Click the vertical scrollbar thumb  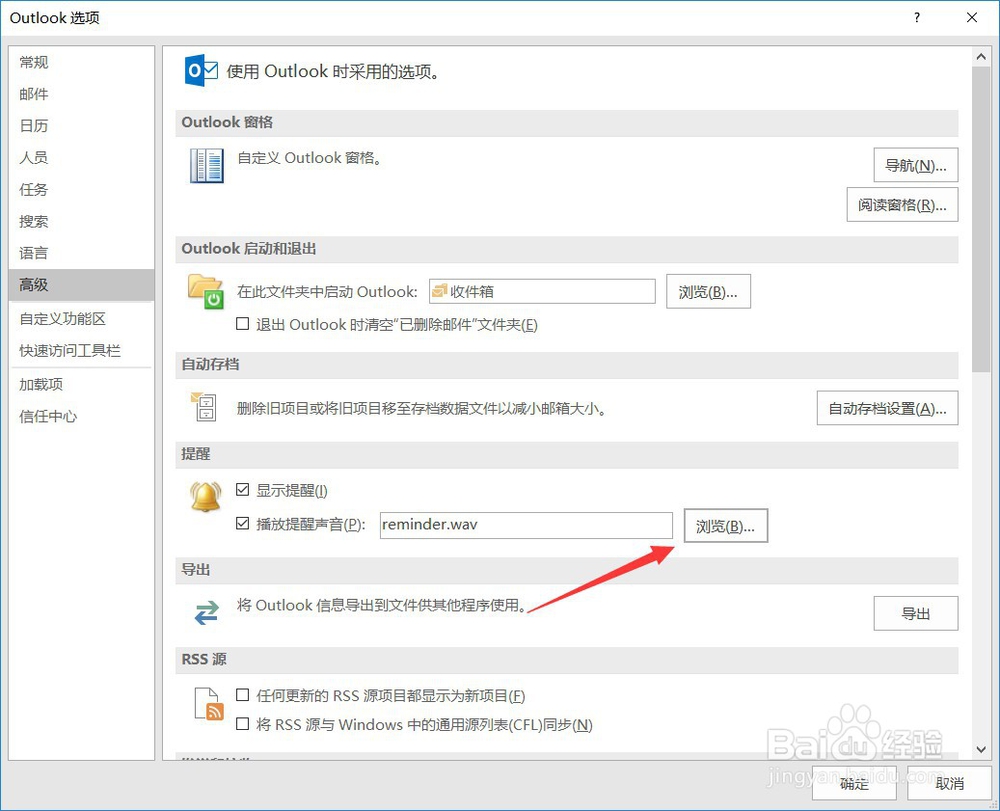pyautogui.click(x=981, y=219)
